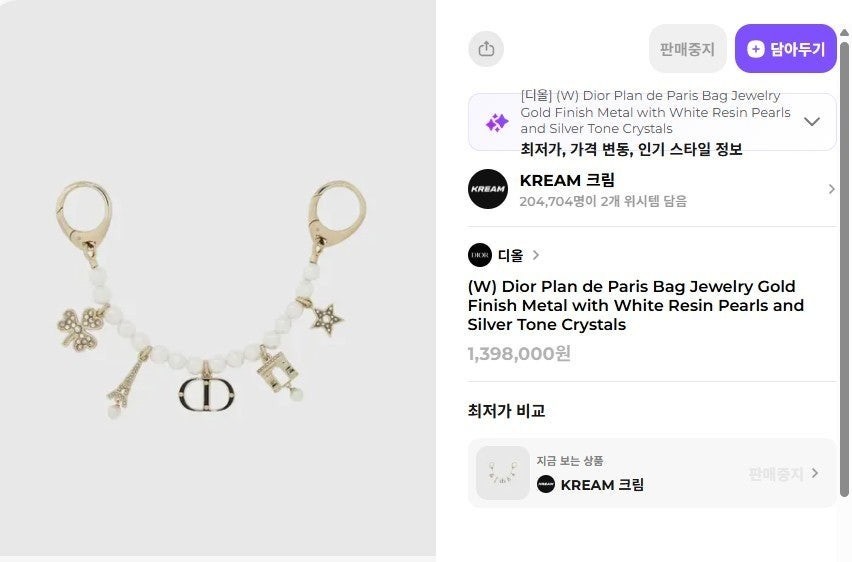The image size is (852, 562).
Task: Open 디올 brand page chevron
Action: click(536, 255)
